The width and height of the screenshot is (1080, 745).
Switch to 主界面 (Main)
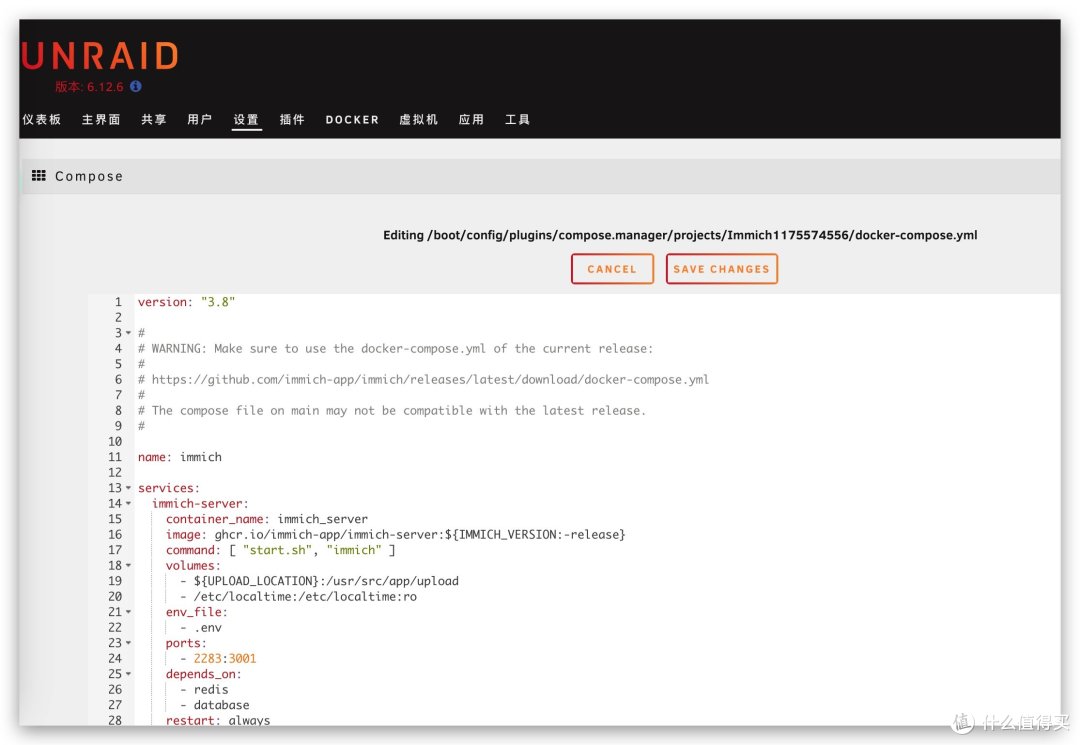pos(101,119)
